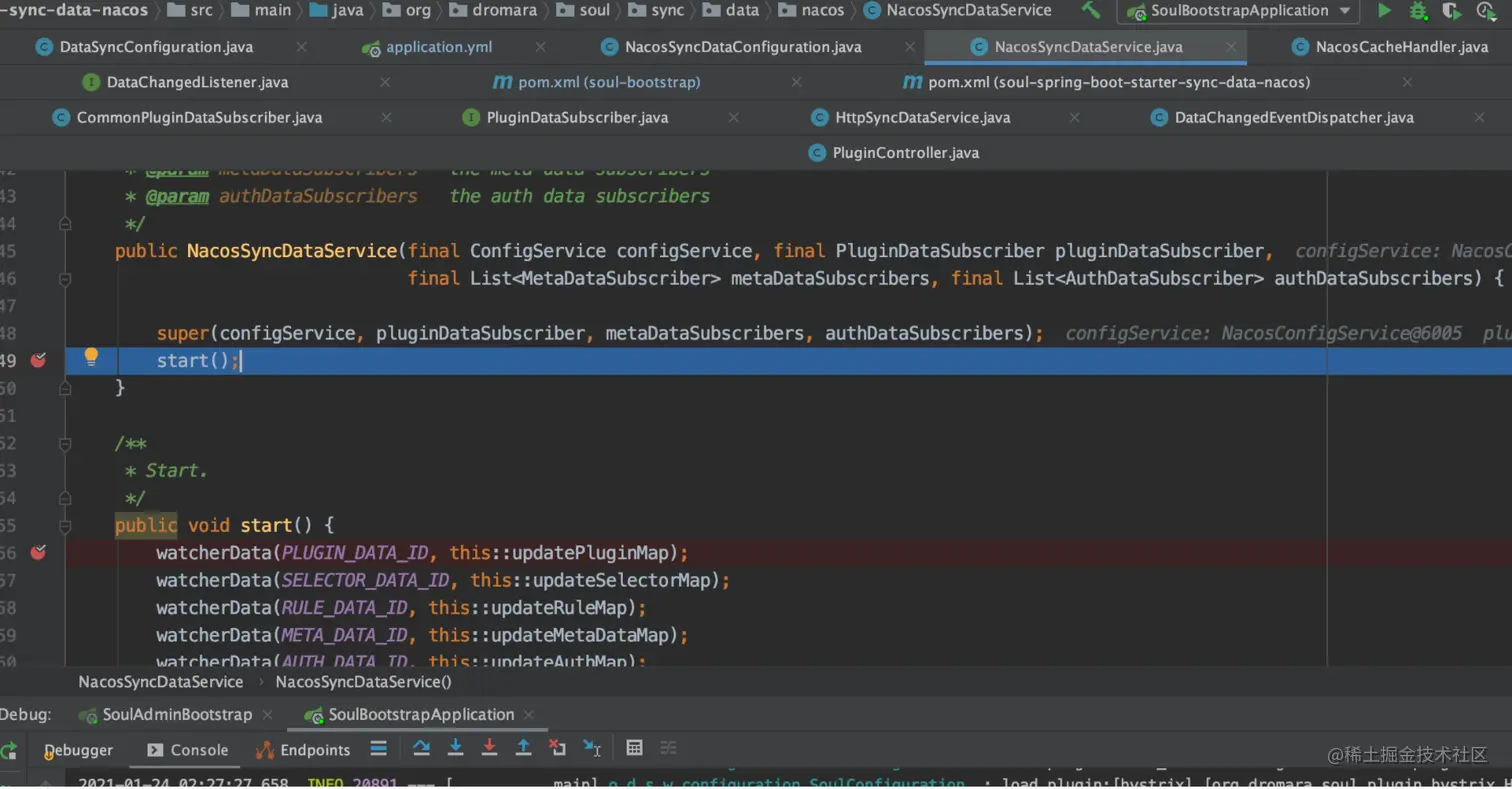Click the red Force Step Into icon
The image size is (1512, 789).
tap(489, 748)
